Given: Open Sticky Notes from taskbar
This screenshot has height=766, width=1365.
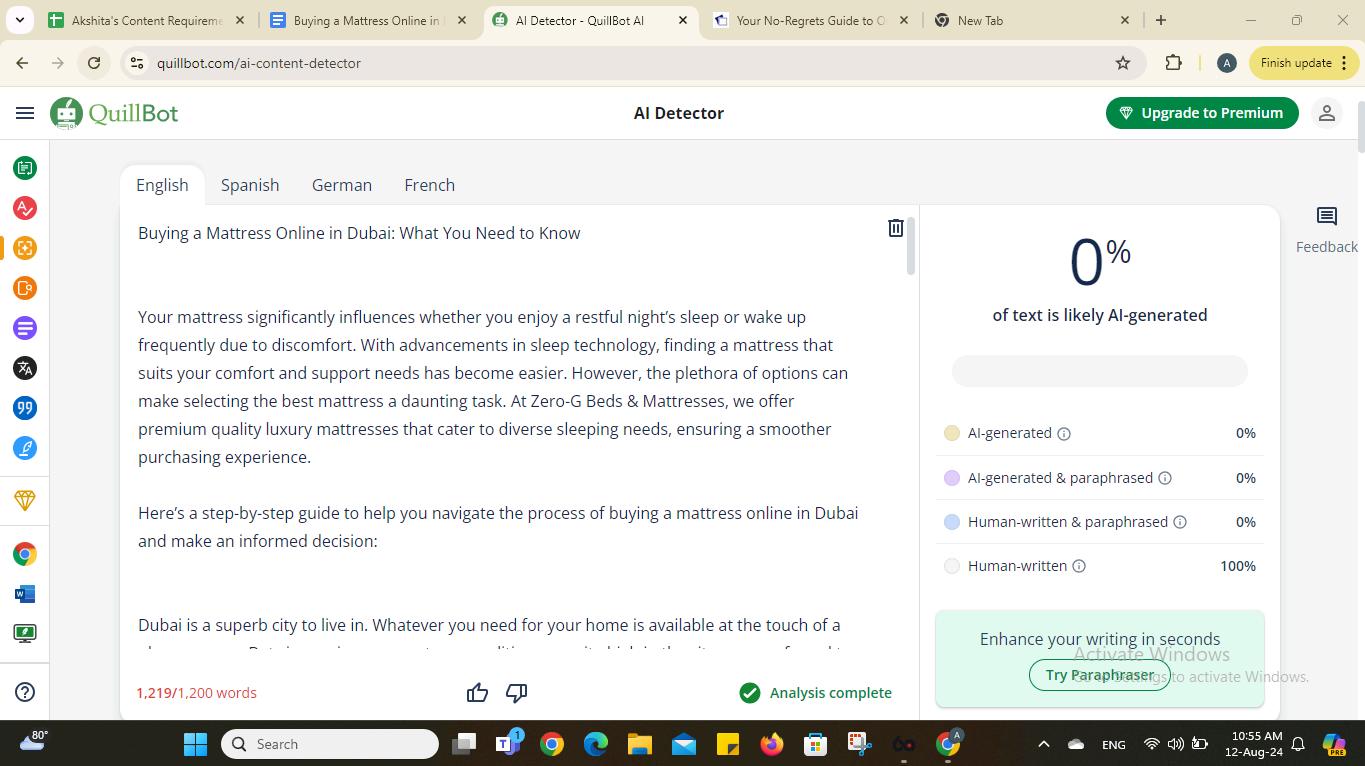Looking at the screenshot, I should pos(728,744).
